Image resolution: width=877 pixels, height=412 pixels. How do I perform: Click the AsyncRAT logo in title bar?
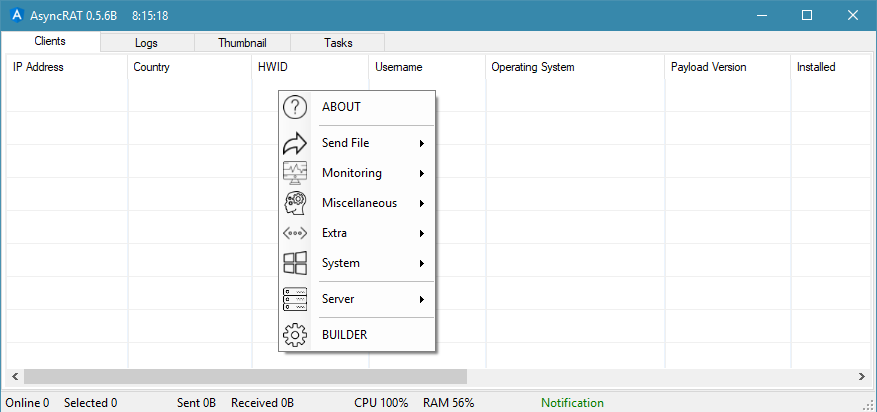[17, 15]
